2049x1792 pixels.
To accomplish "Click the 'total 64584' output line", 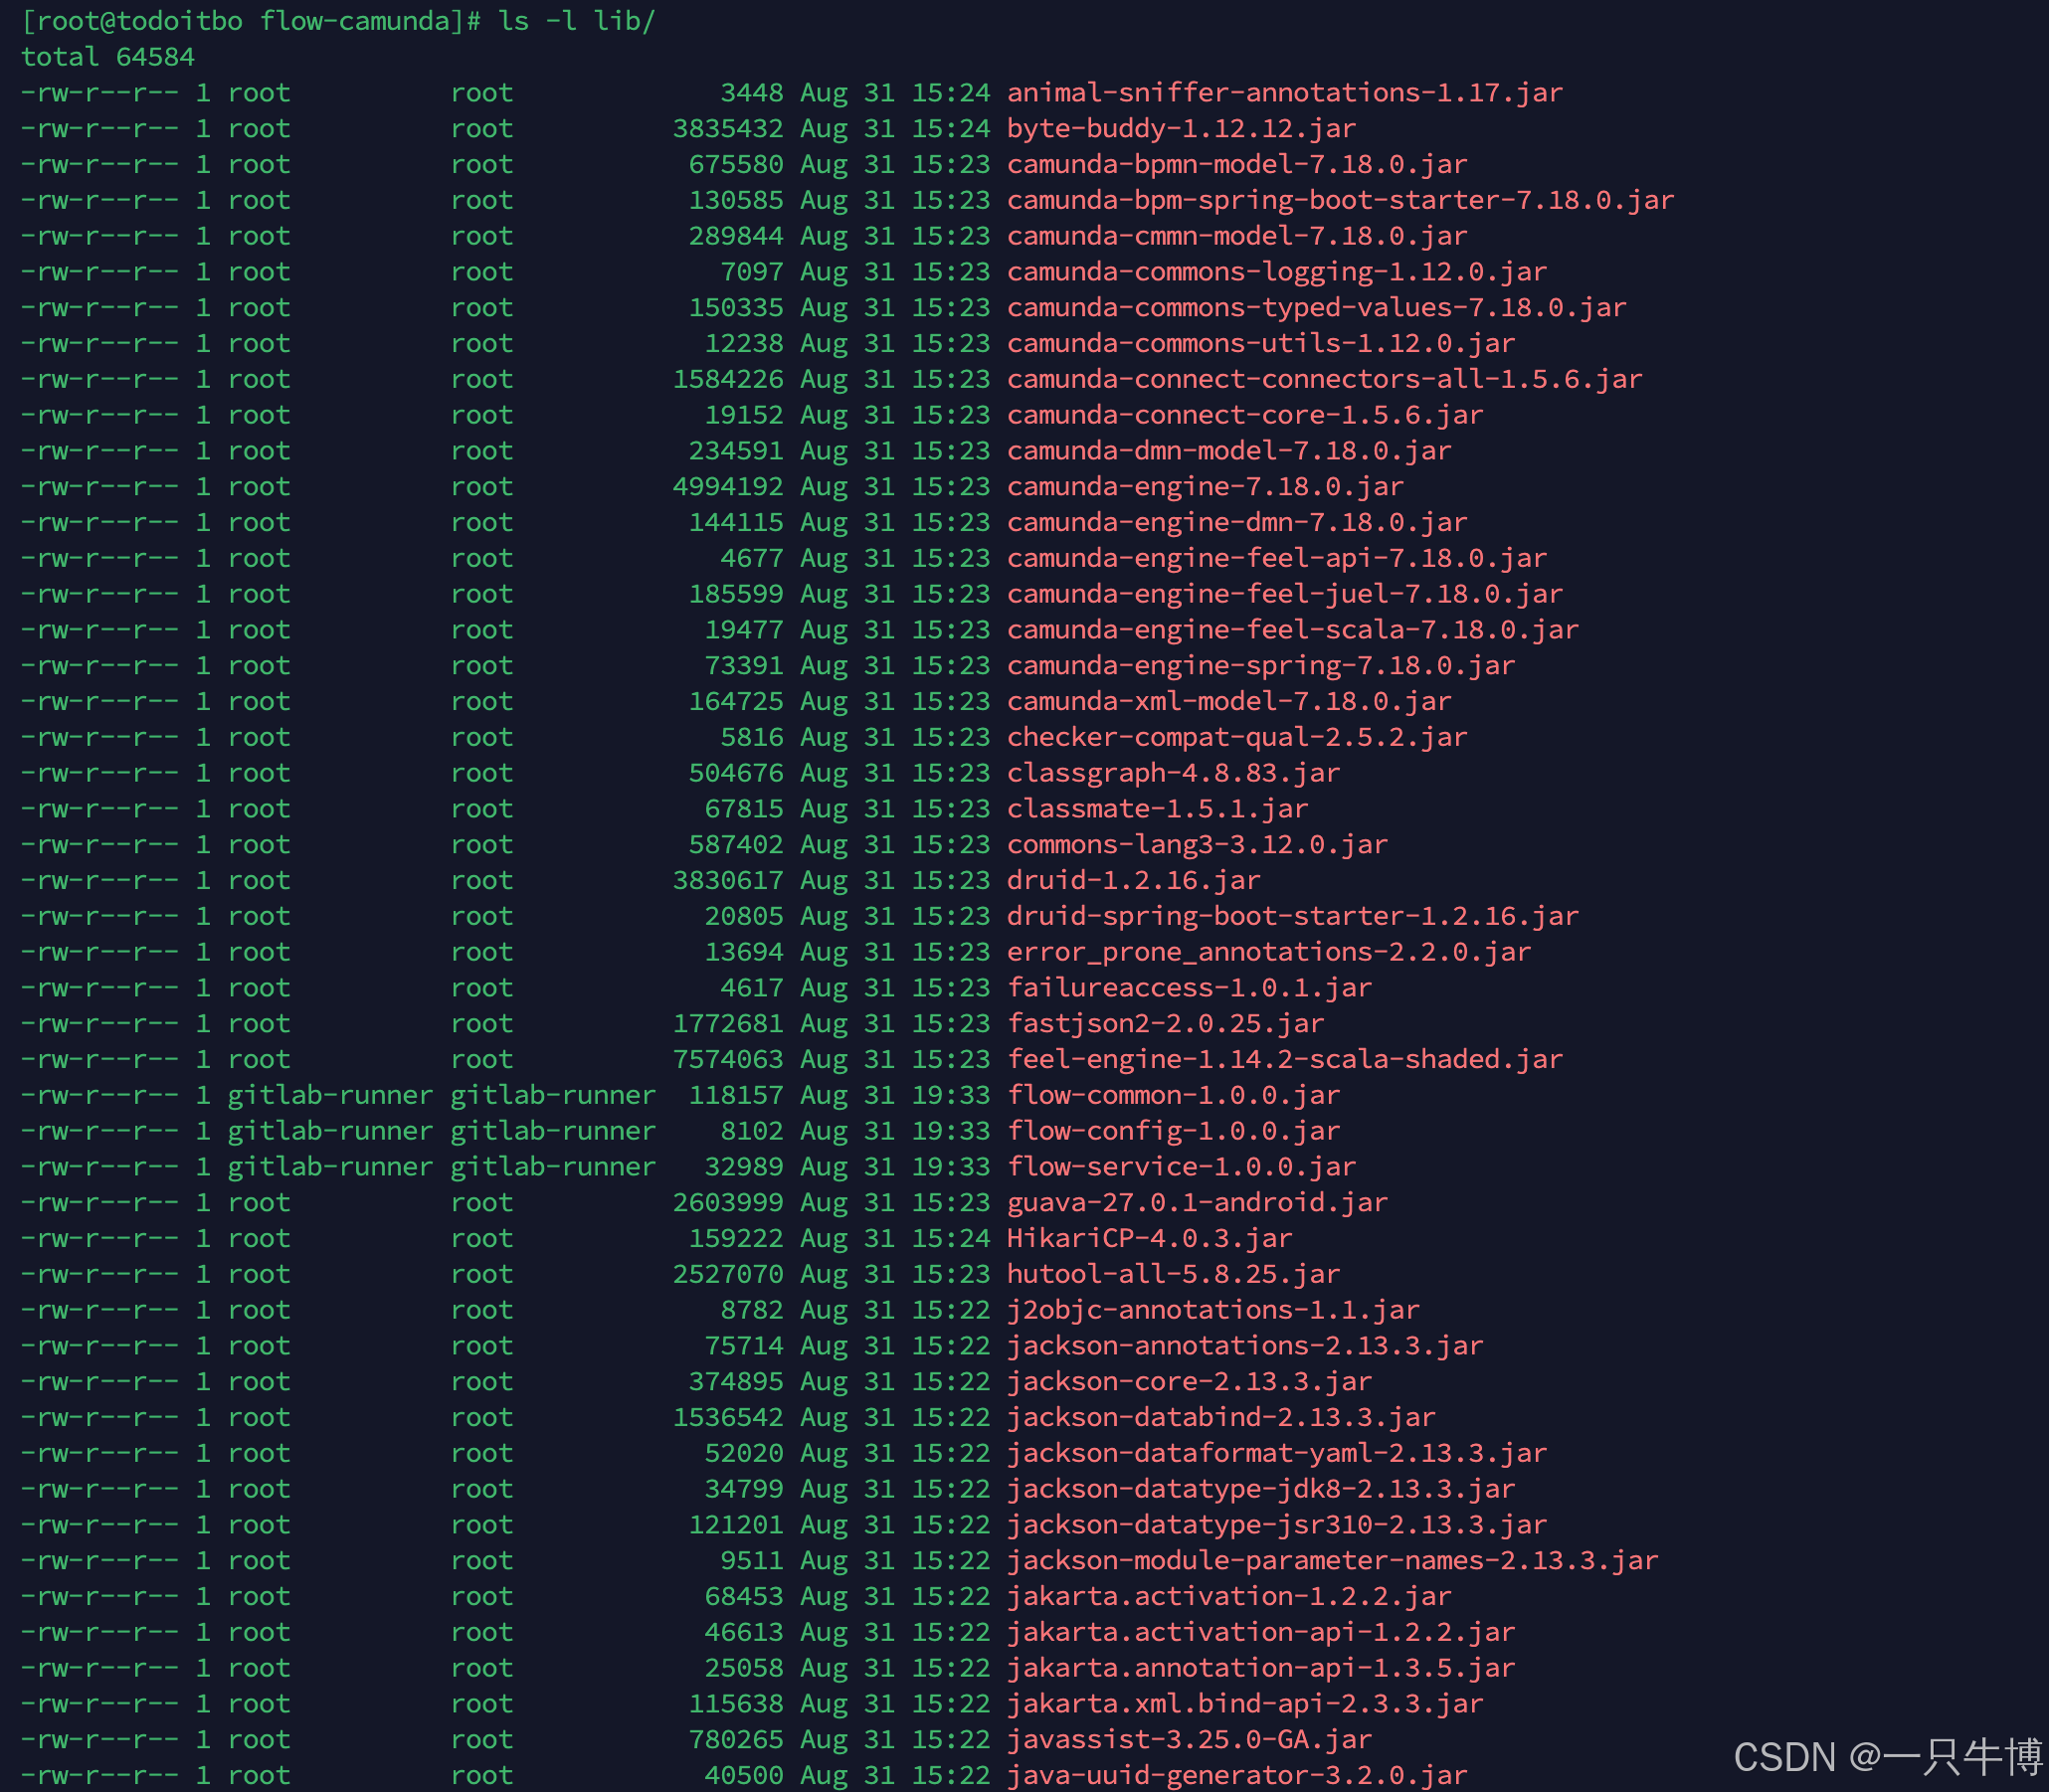I will pos(108,57).
